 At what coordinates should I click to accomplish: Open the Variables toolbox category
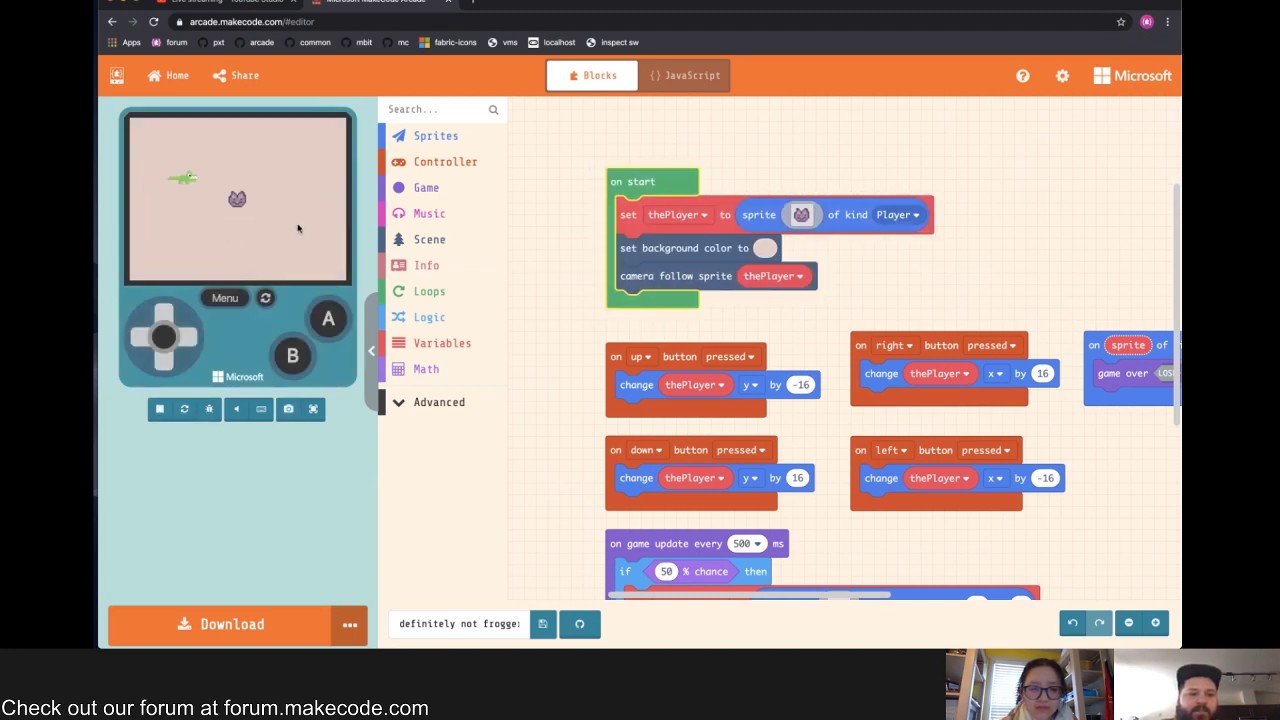point(442,344)
